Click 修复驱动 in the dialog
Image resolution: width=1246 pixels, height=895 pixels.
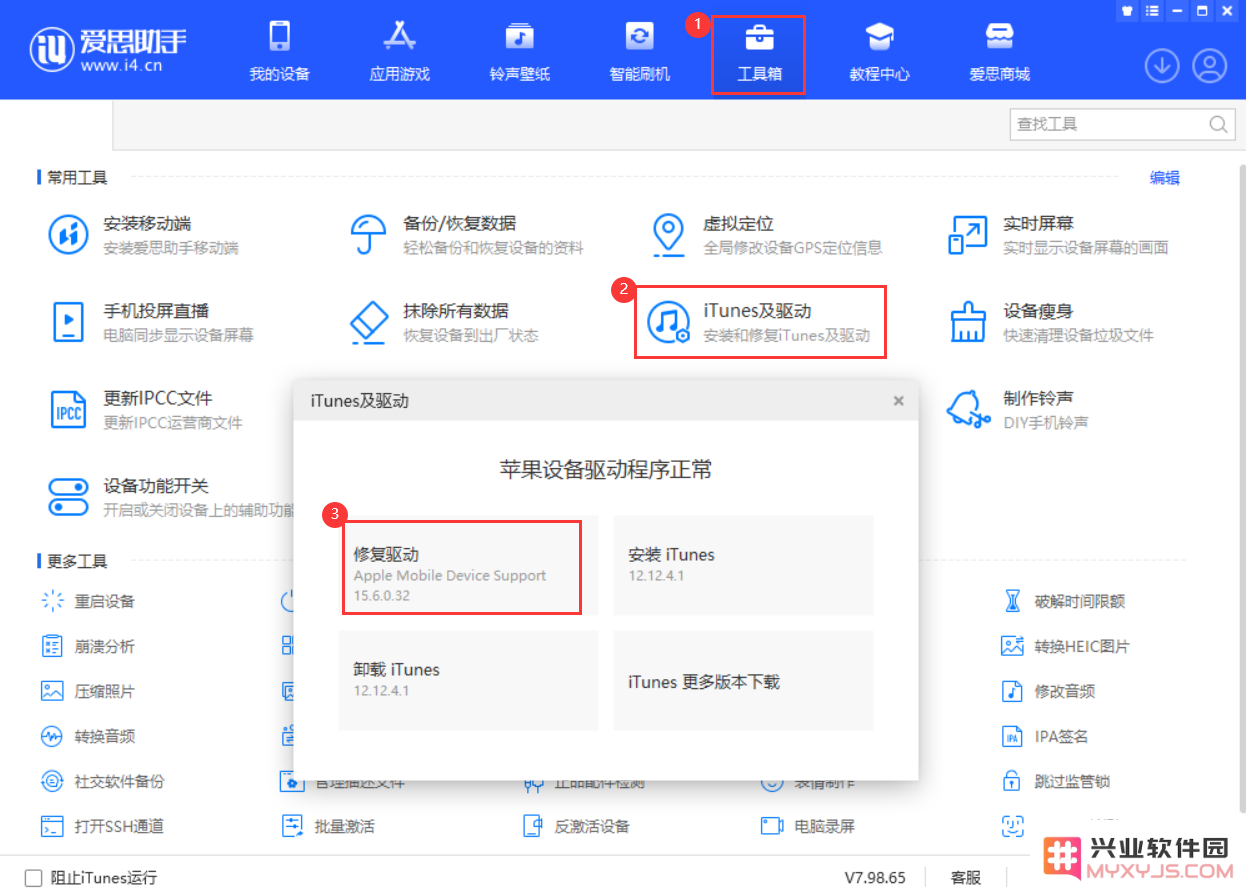[468, 565]
